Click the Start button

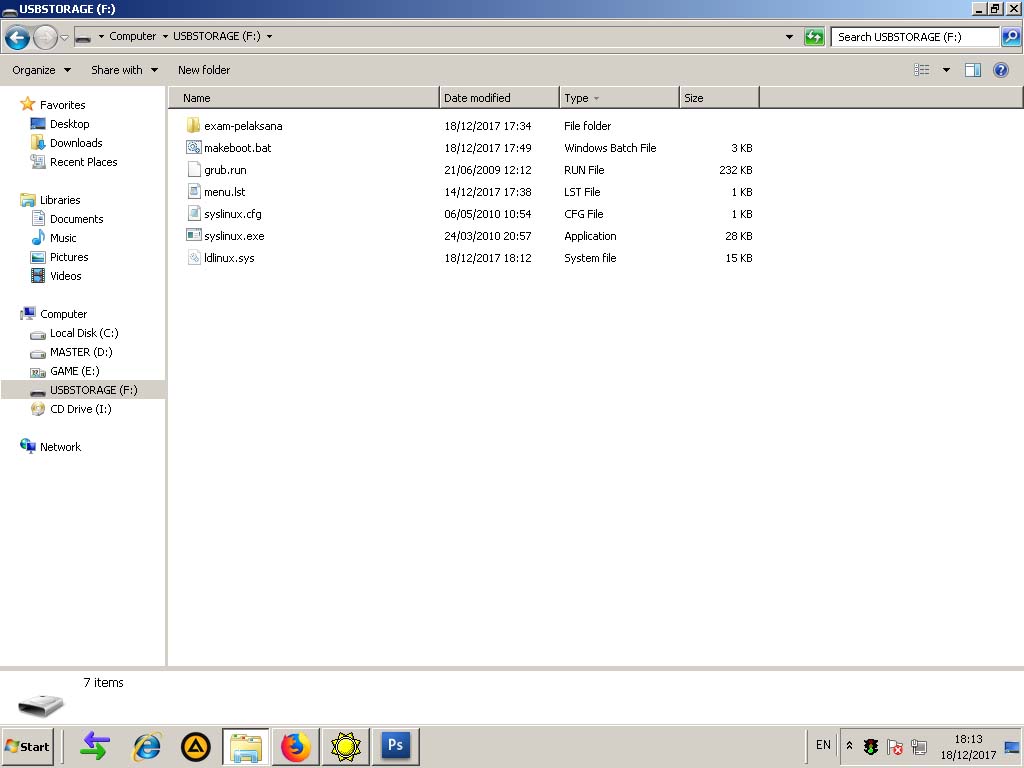(27, 746)
